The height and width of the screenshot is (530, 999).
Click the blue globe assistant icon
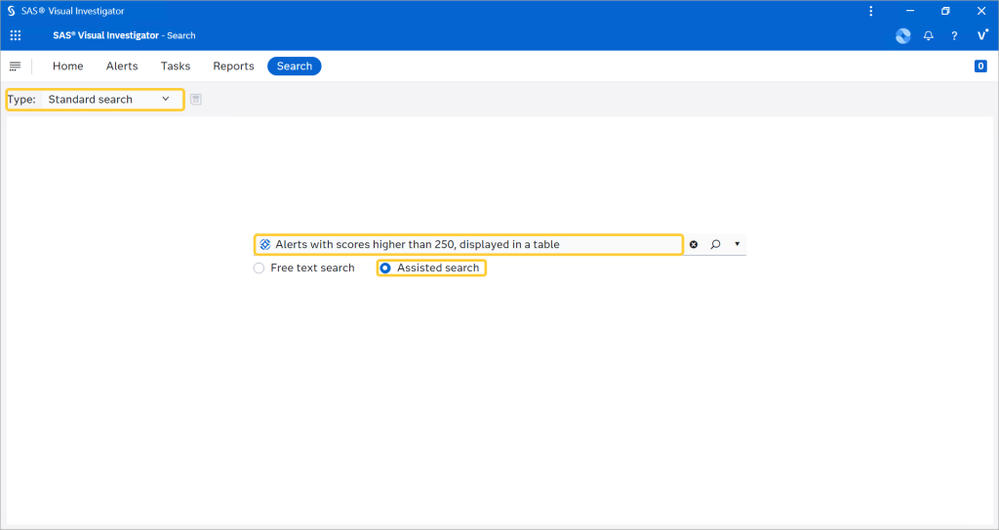point(903,36)
